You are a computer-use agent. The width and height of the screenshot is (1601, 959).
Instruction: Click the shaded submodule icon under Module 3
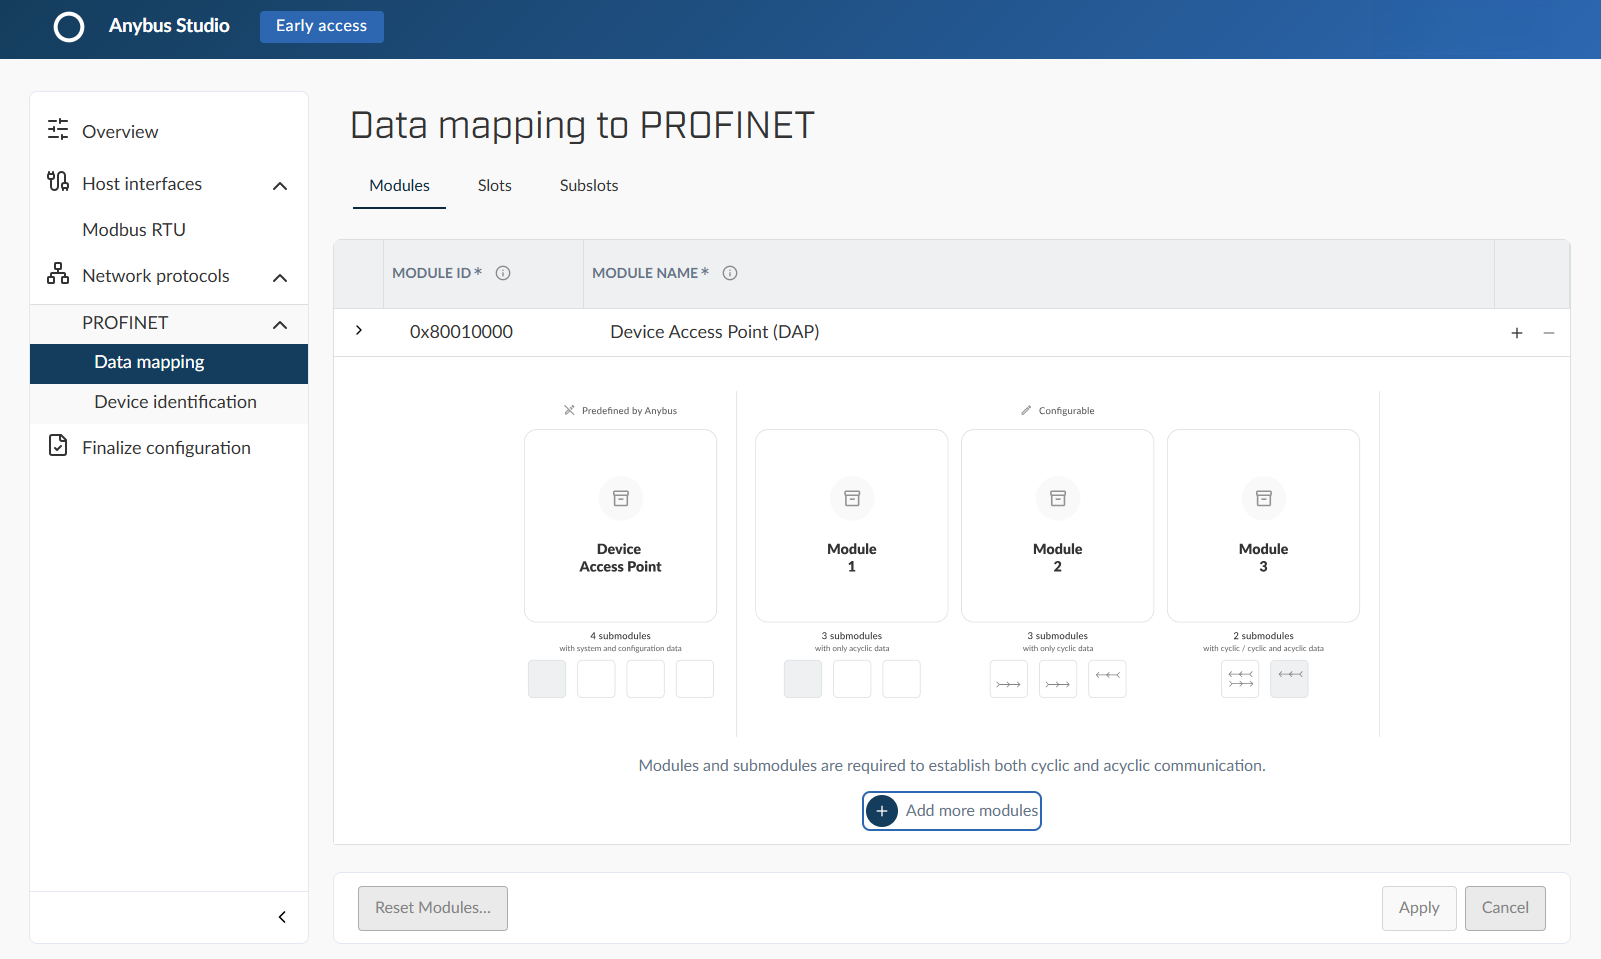pyautogui.click(x=1290, y=679)
